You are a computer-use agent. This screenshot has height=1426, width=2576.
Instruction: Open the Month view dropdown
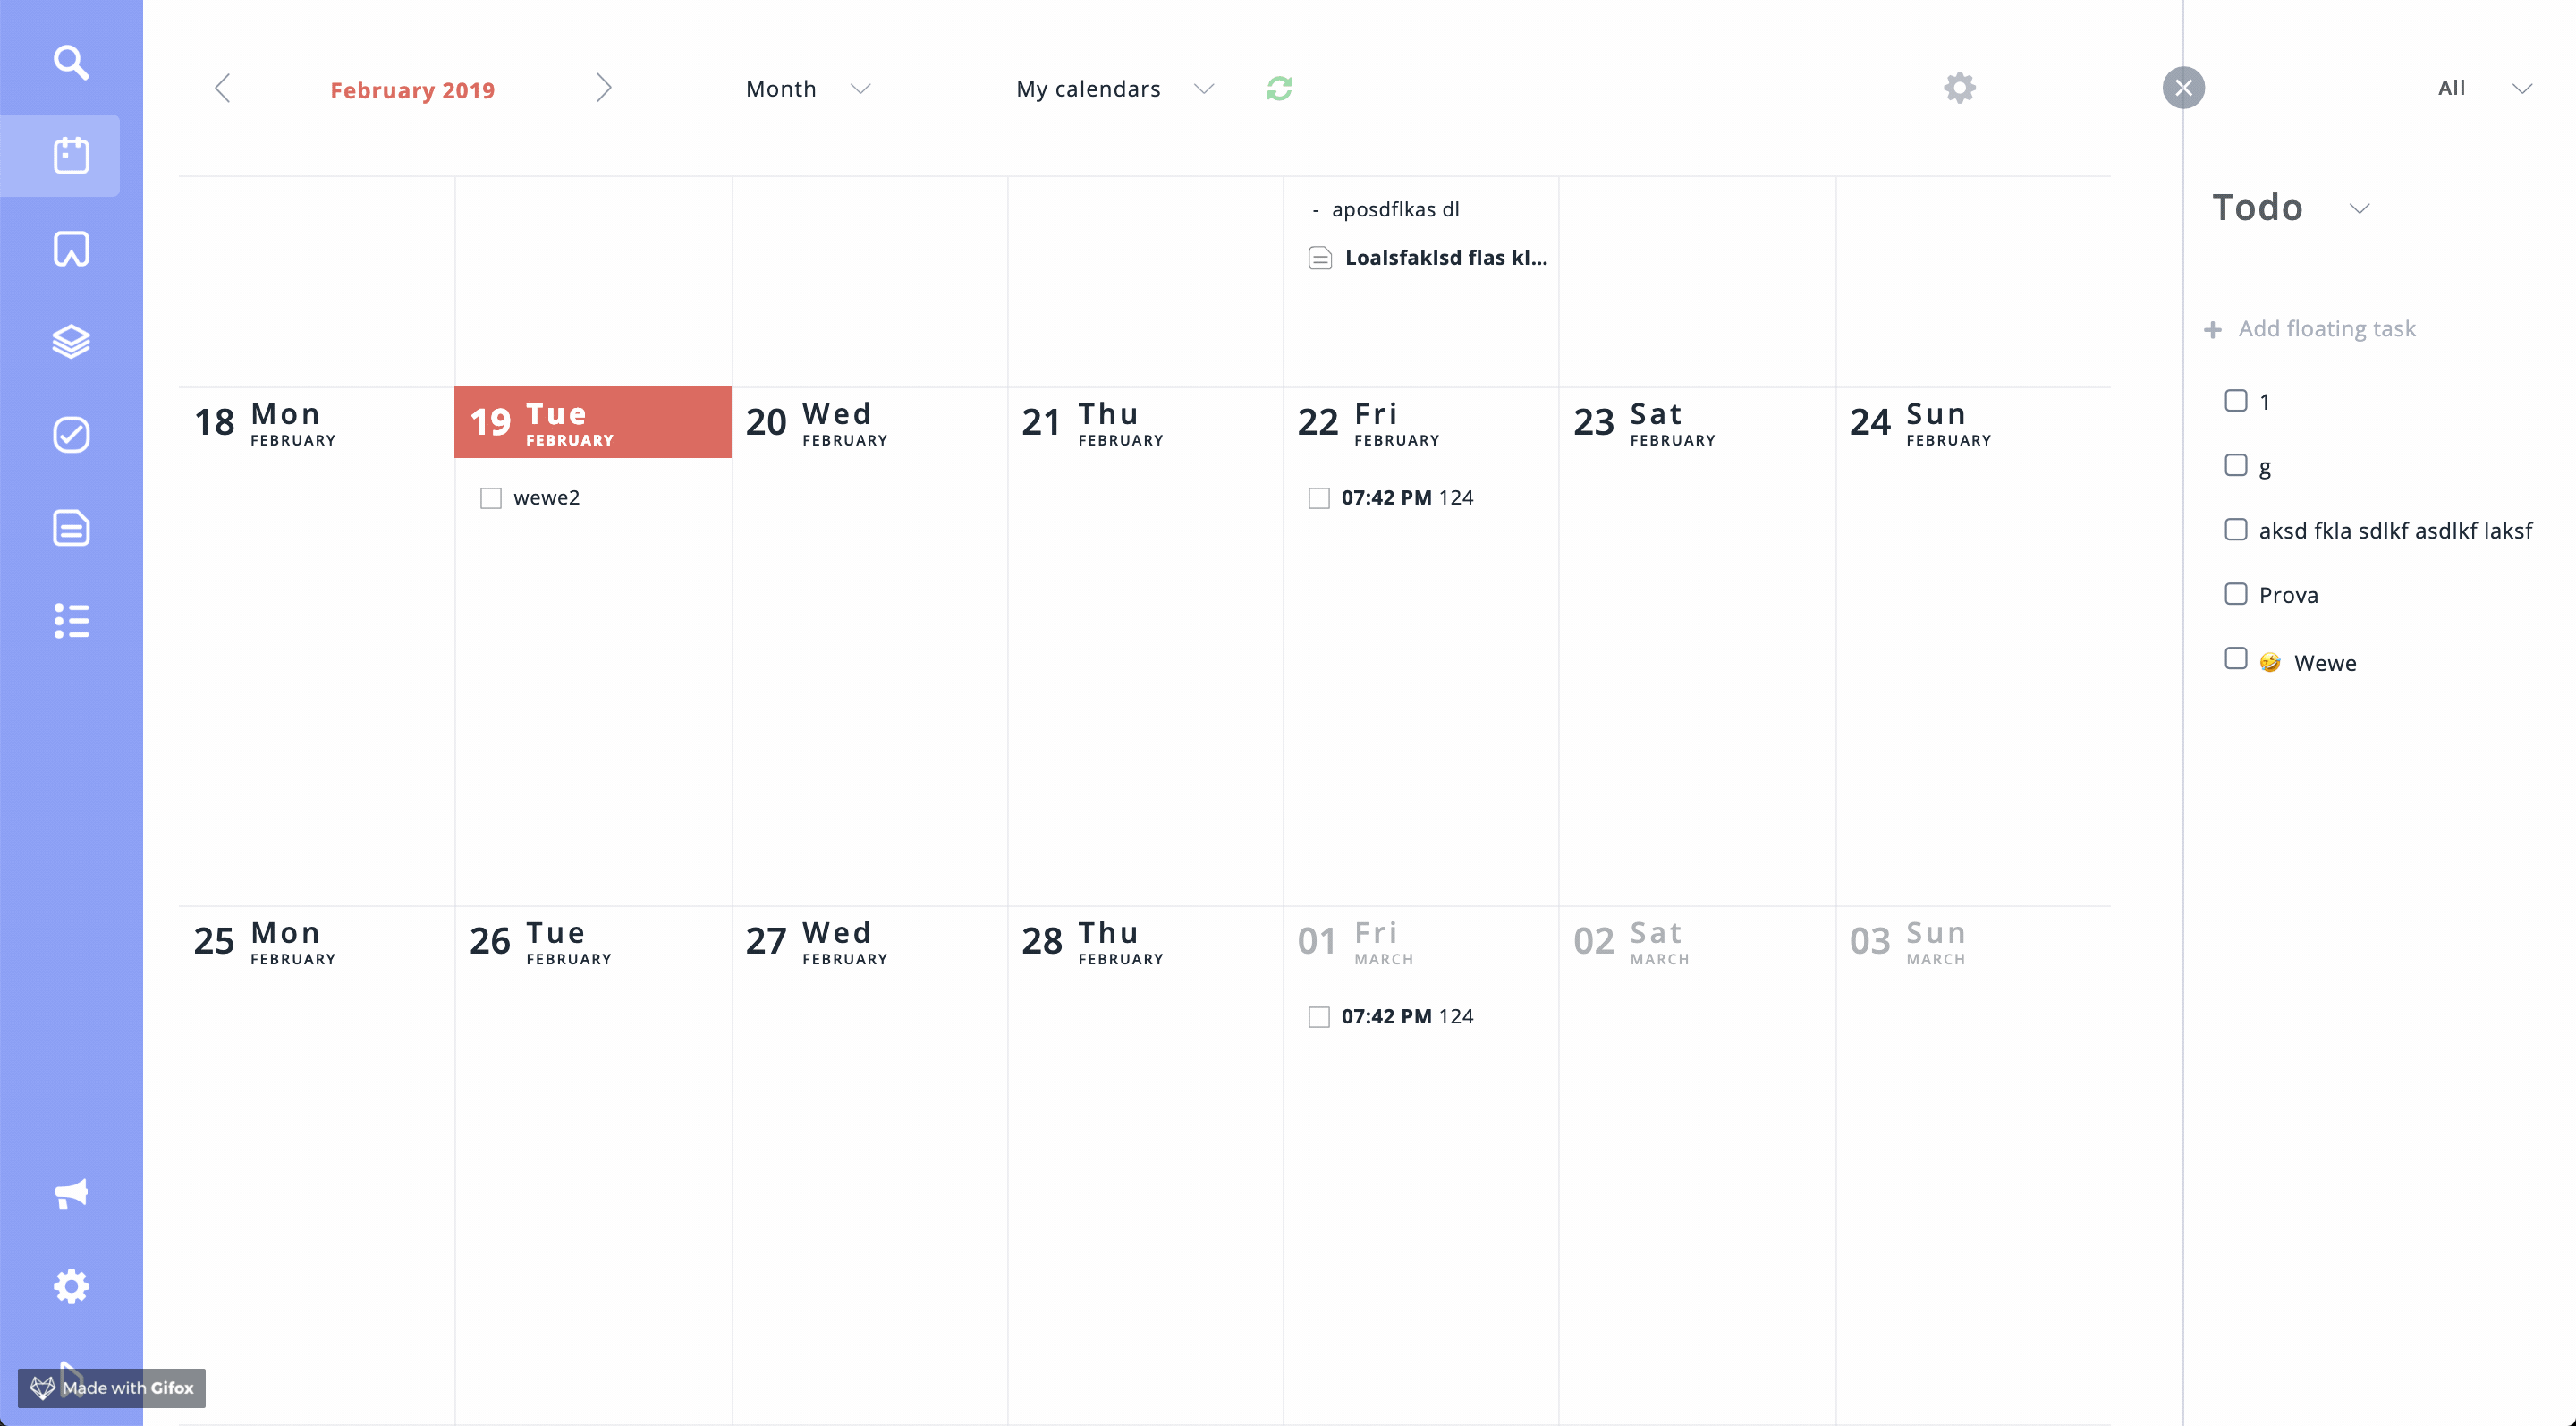point(808,89)
